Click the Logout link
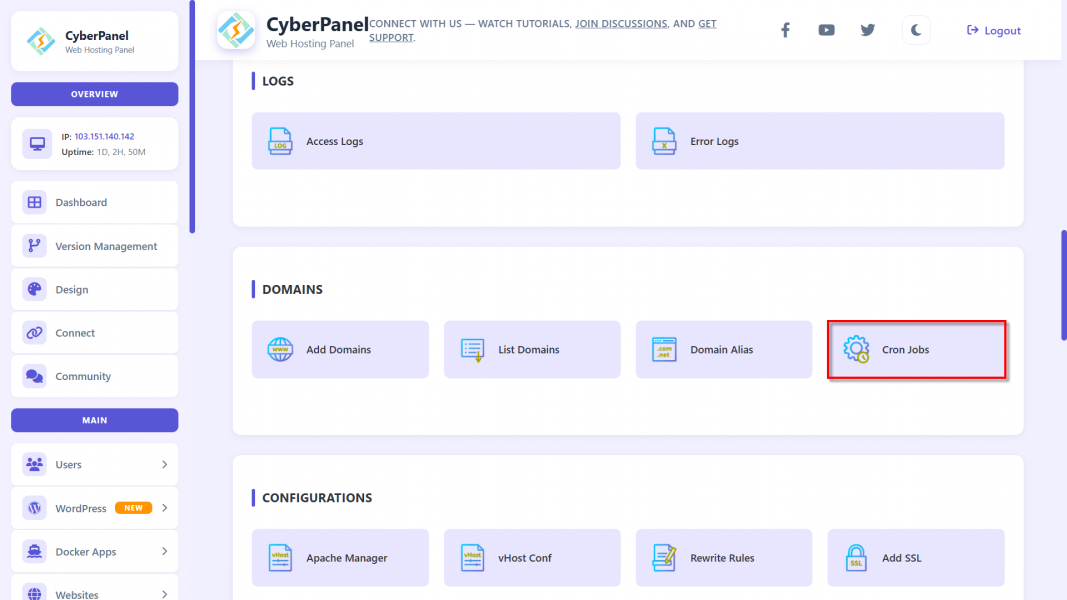1067x600 pixels. [x=994, y=30]
